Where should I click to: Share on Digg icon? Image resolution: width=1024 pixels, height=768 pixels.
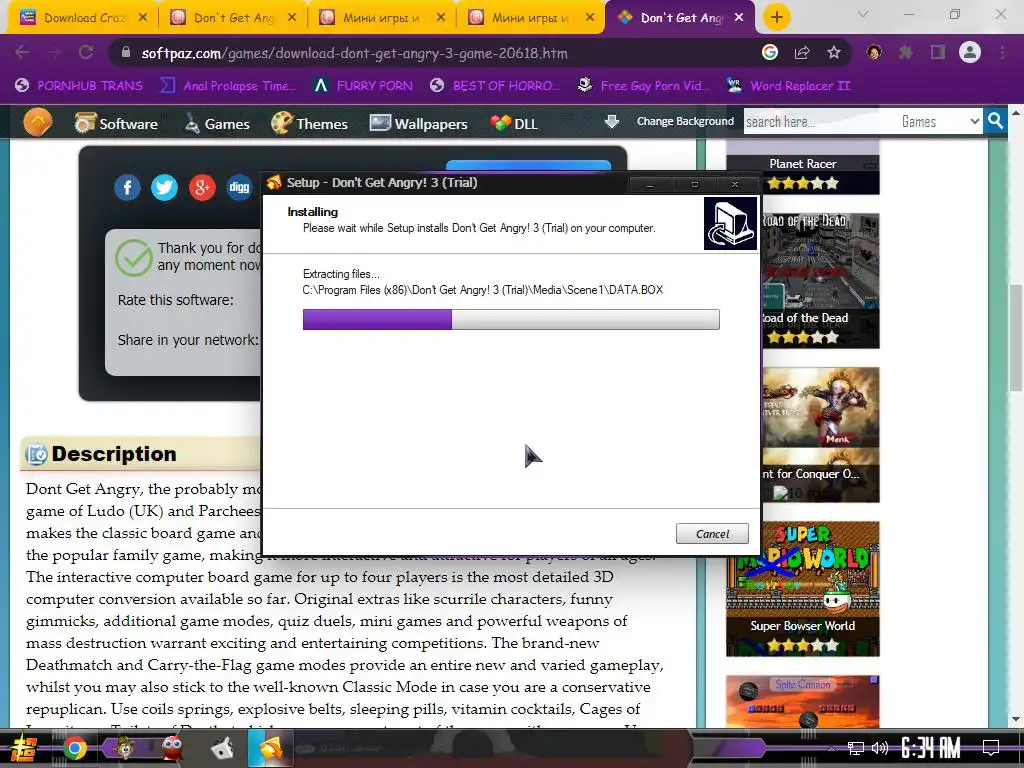(240, 187)
